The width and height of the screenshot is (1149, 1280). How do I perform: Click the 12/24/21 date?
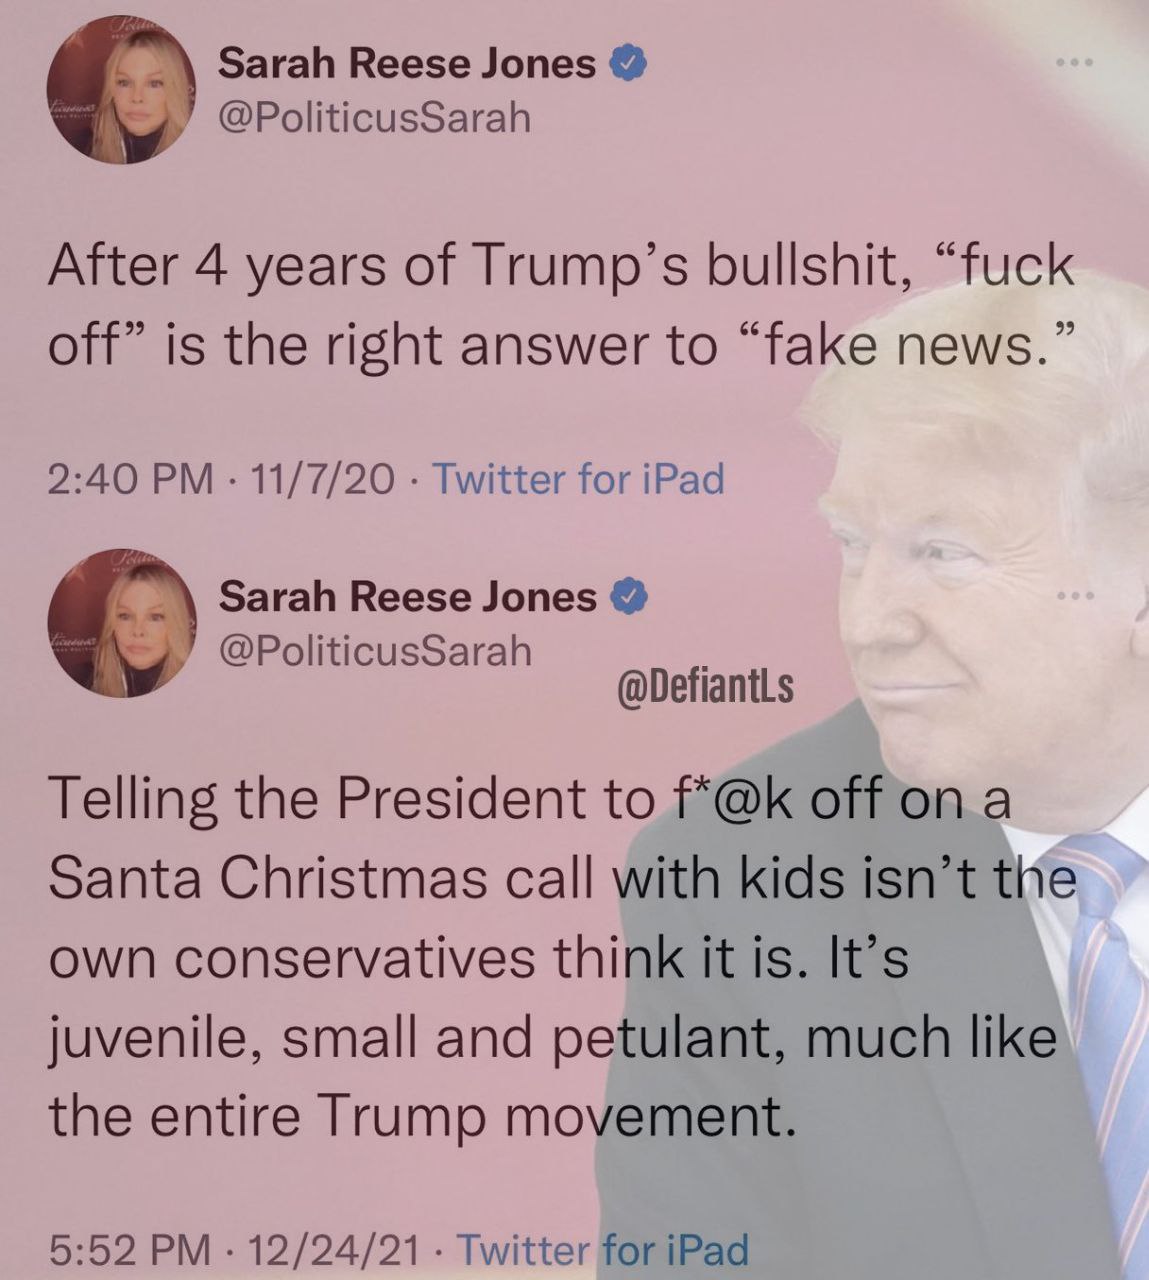(x=335, y=1249)
